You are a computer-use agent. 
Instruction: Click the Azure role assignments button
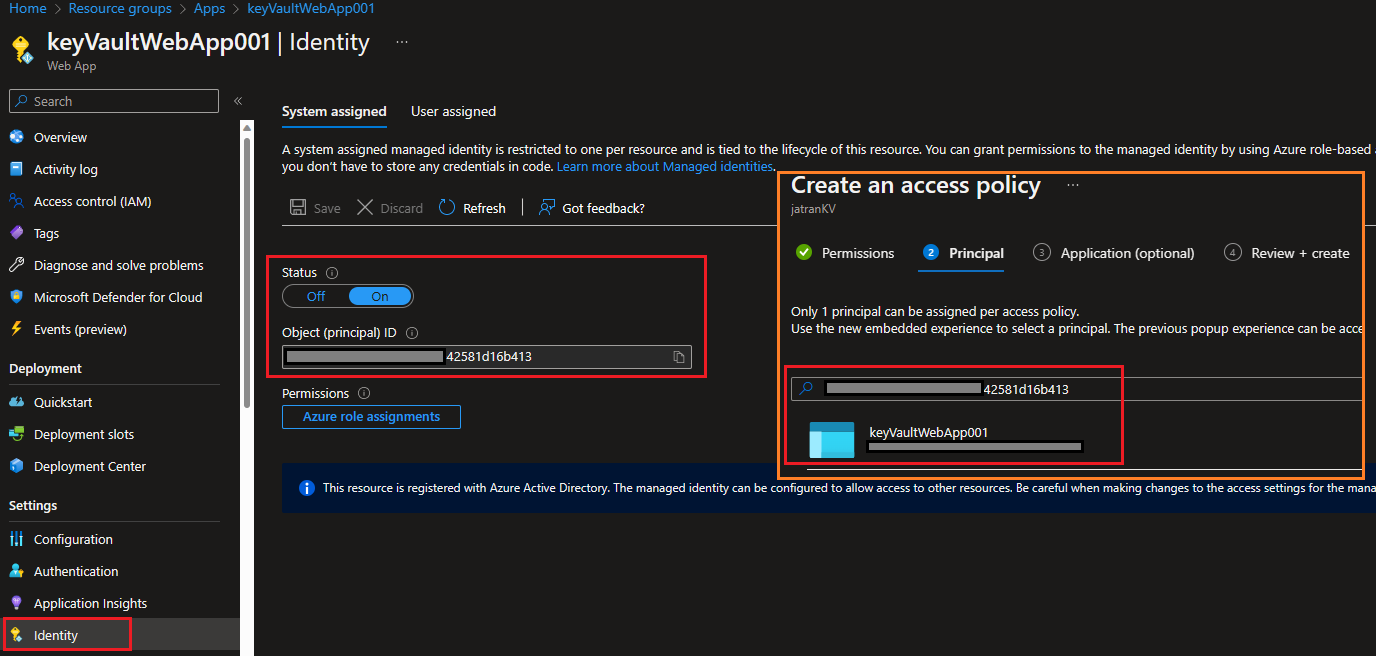coord(371,416)
